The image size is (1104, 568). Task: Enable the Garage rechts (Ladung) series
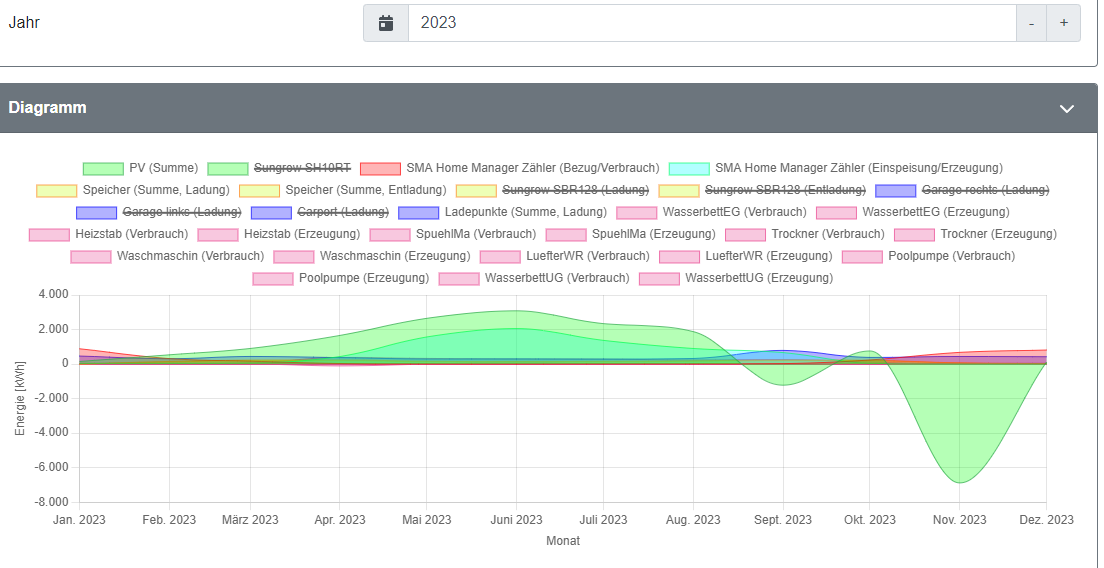(985, 190)
